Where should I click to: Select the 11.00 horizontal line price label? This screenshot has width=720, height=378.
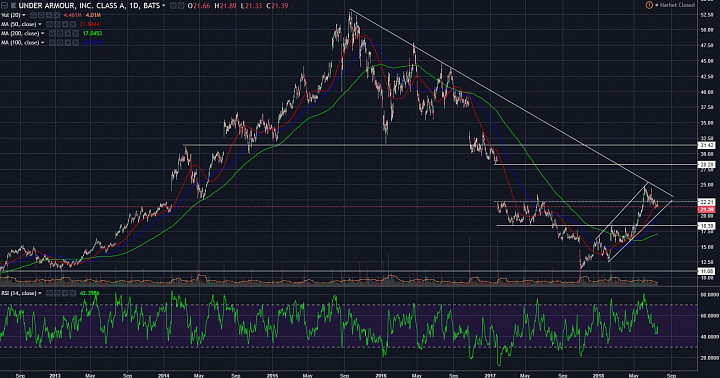tap(706, 271)
